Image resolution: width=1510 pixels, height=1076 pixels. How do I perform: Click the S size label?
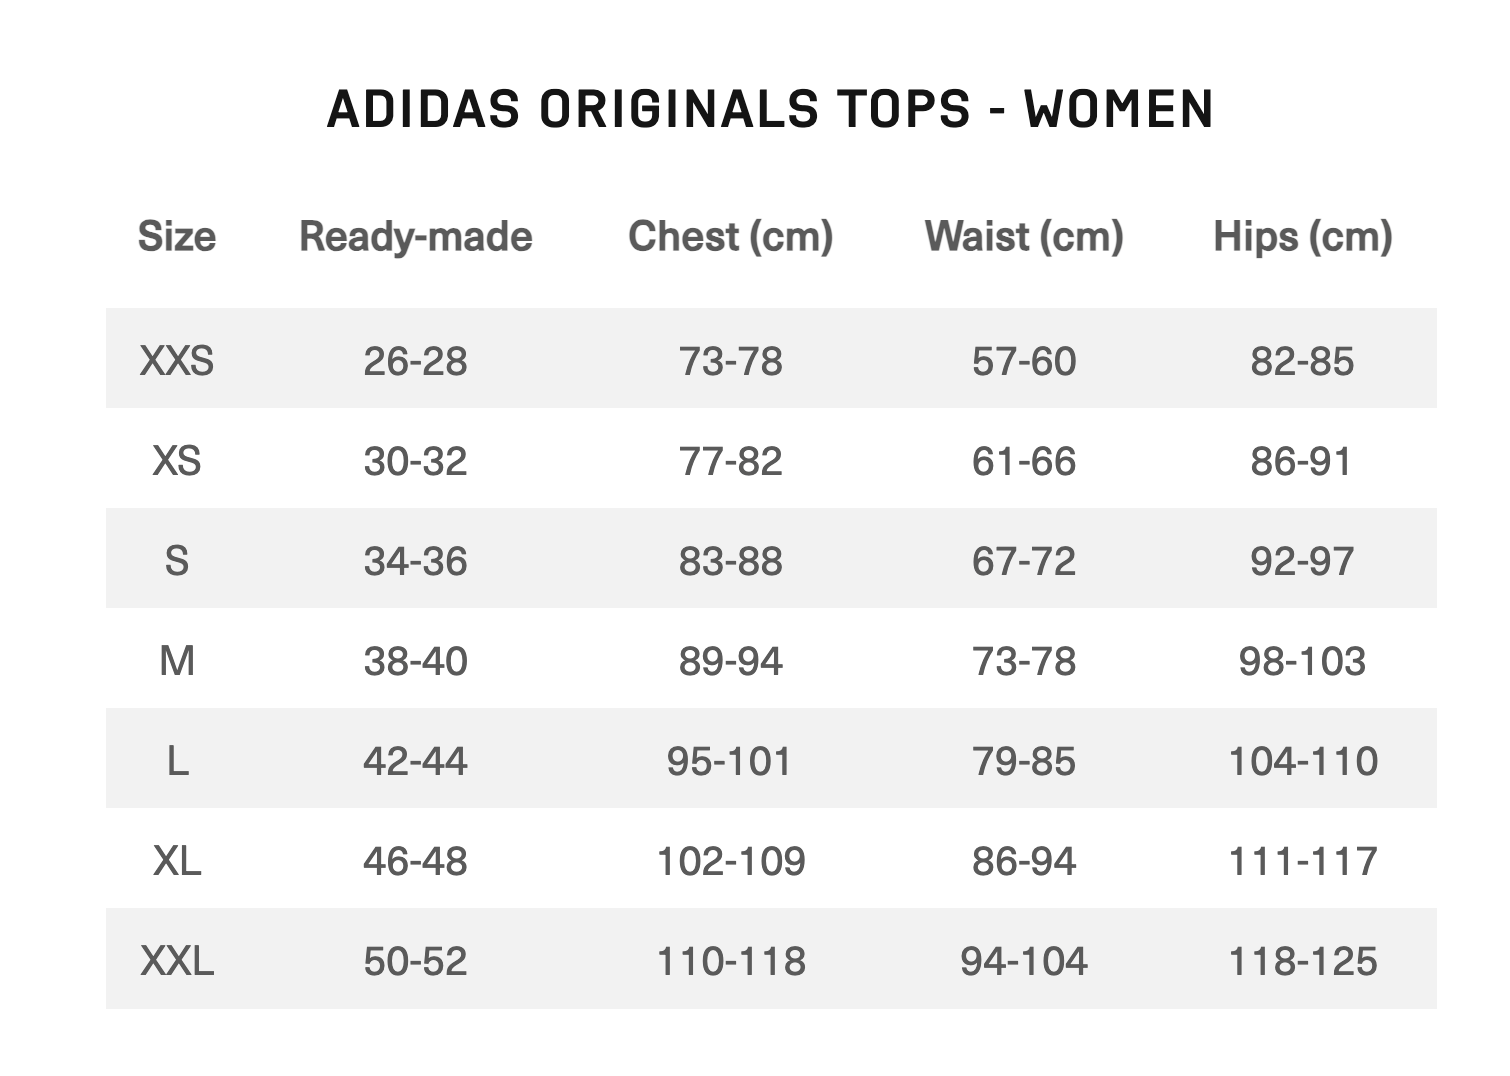tap(176, 561)
